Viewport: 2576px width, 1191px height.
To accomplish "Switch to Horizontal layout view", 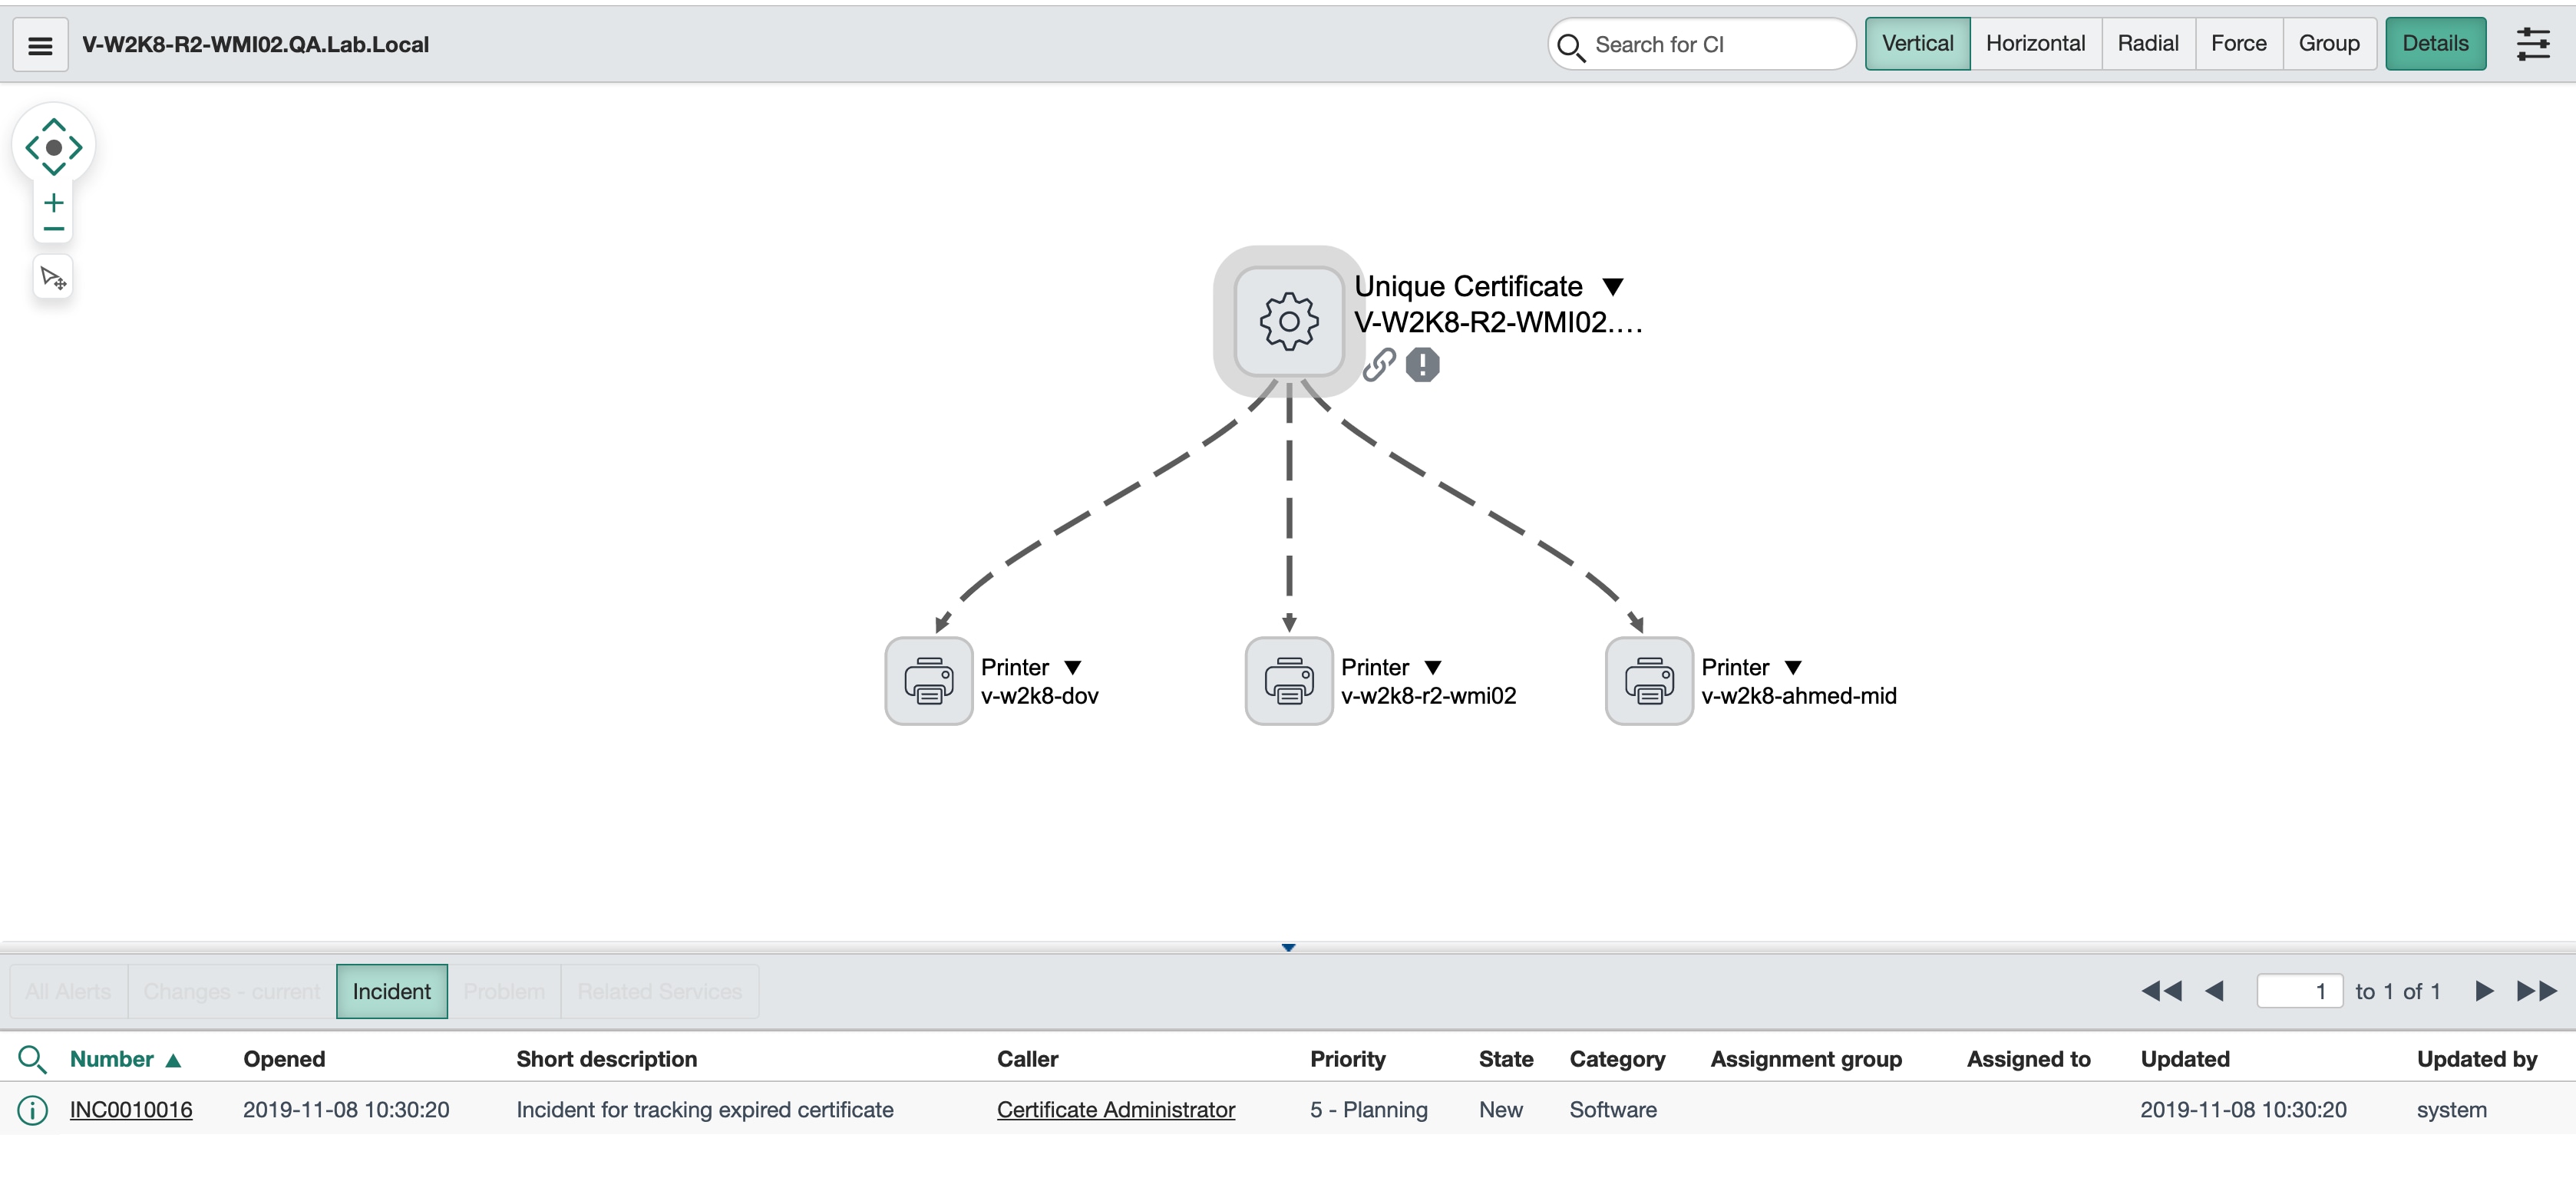I will click(x=2036, y=43).
